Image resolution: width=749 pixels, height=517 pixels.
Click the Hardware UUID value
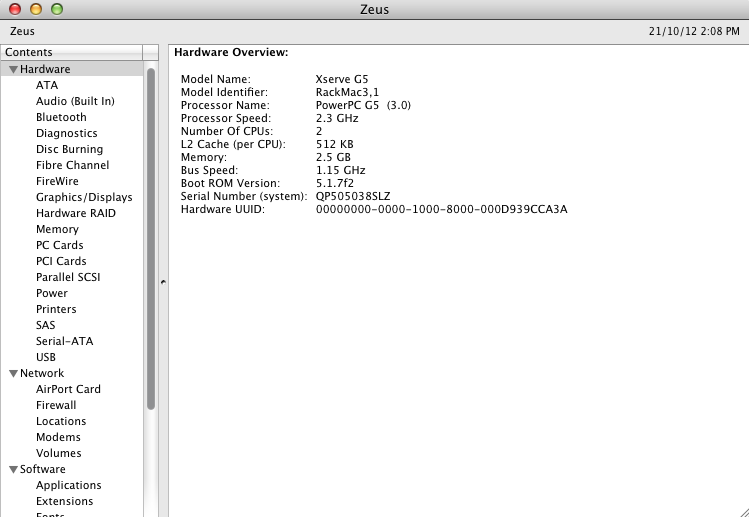pos(441,209)
